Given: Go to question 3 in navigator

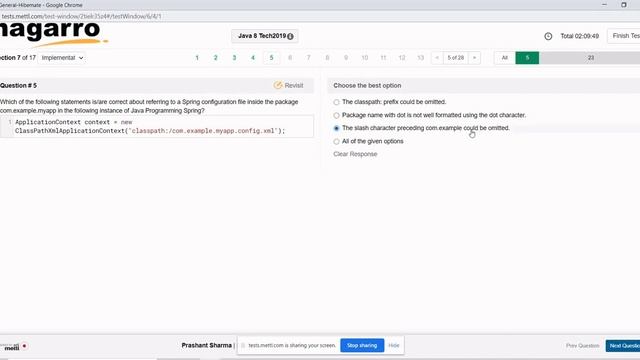Looking at the screenshot, I should [x=234, y=58].
